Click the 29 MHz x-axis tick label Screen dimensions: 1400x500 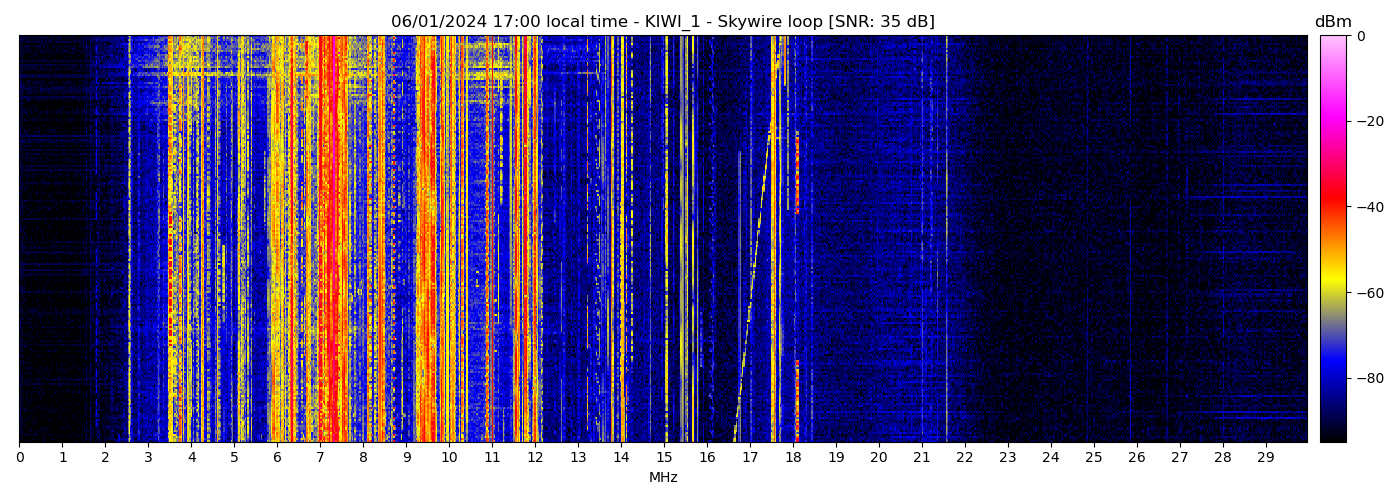[1265, 458]
